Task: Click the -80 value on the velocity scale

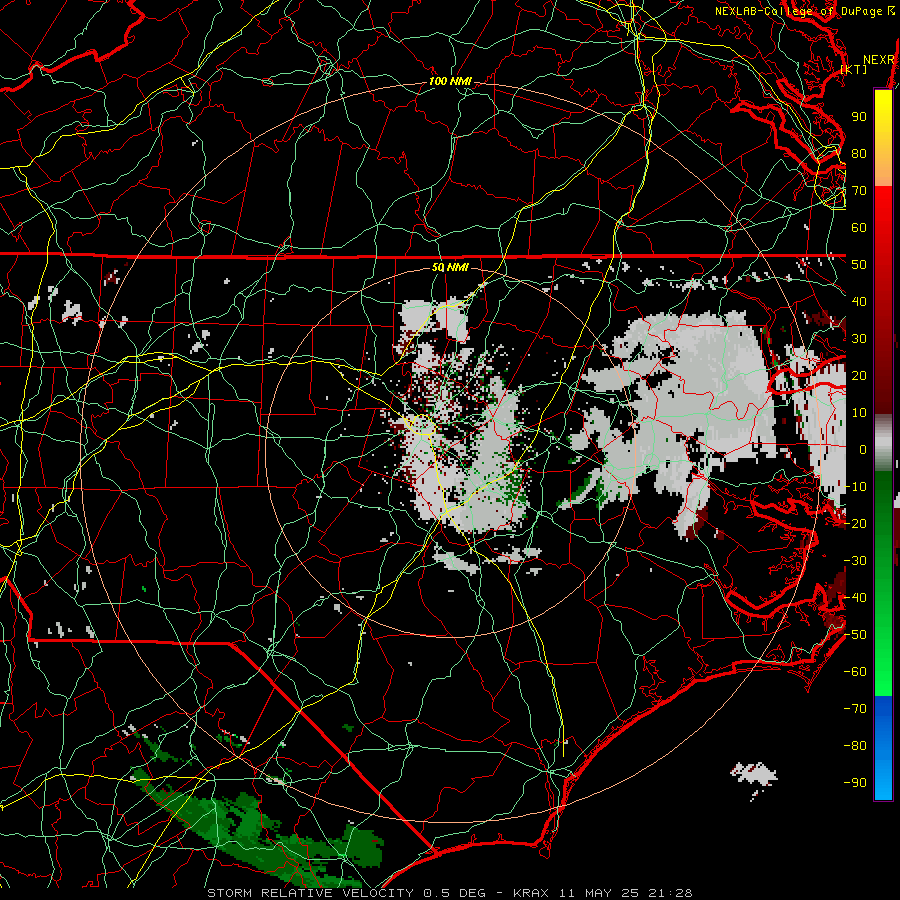Action: click(855, 746)
